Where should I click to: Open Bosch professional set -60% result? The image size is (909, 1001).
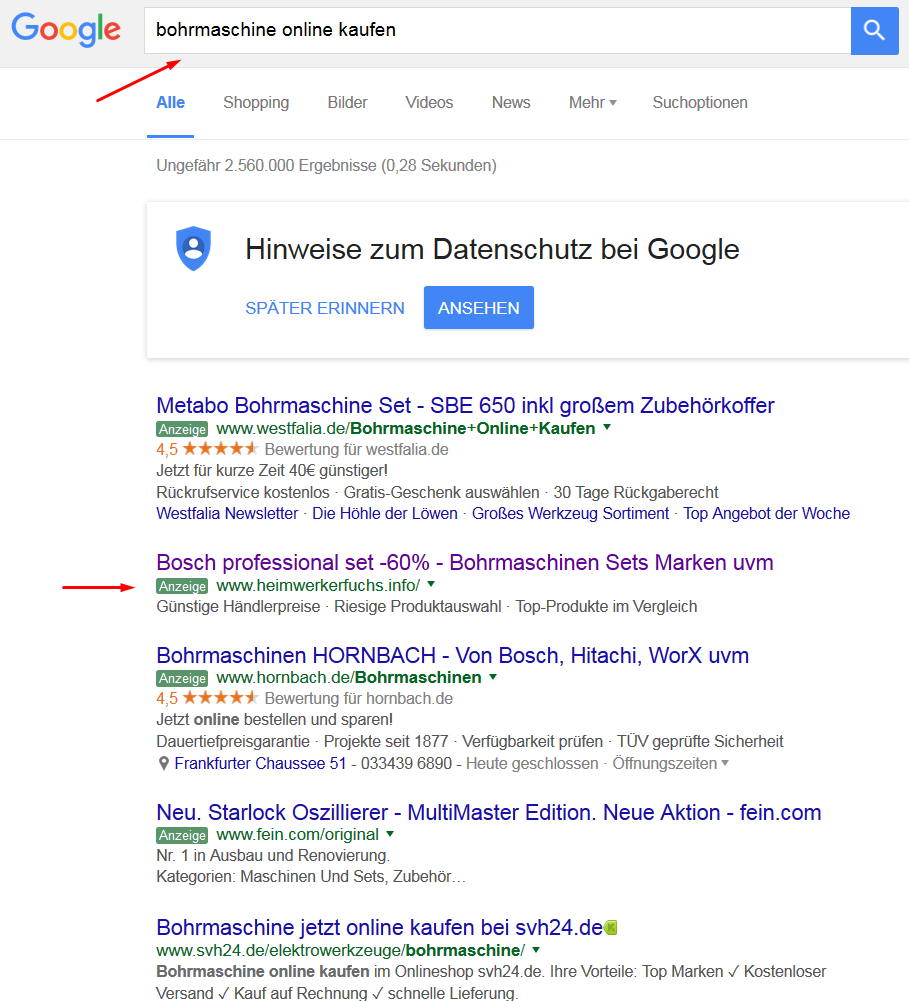pos(465,562)
